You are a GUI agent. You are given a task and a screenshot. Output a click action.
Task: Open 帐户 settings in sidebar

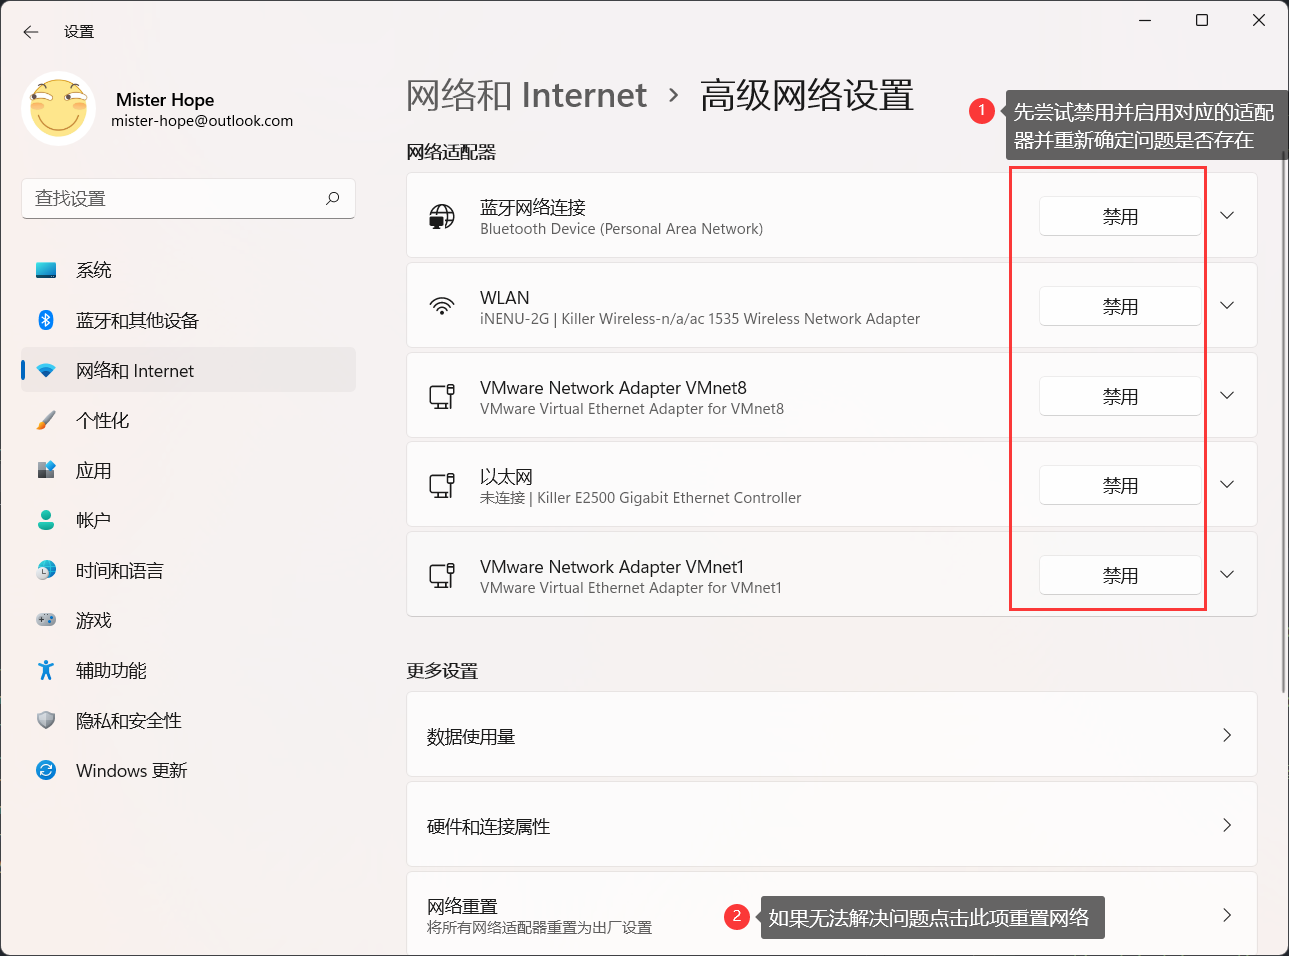click(188, 520)
